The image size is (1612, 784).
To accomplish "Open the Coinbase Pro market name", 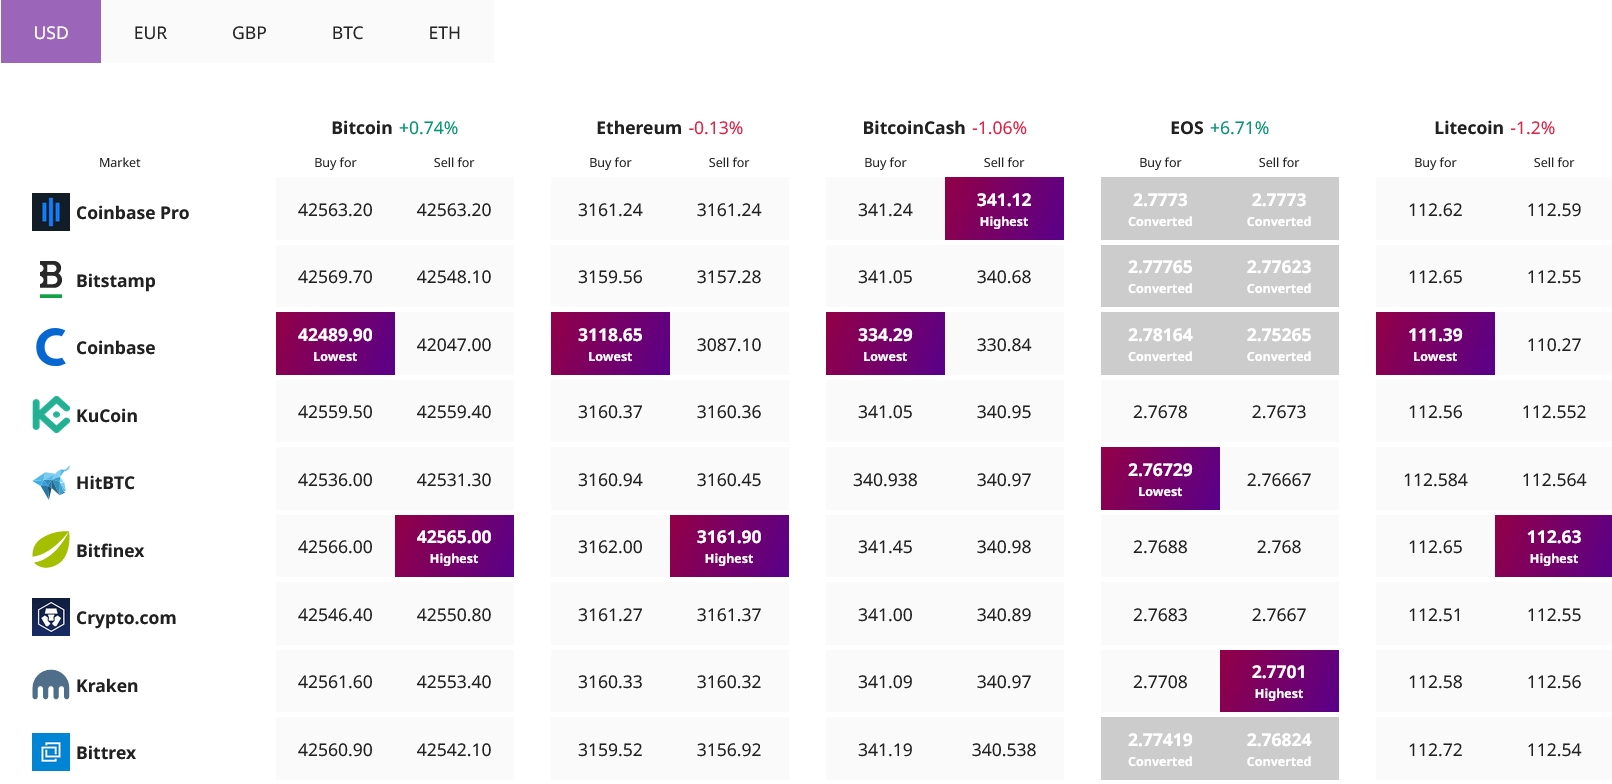I will [x=132, y=212].
